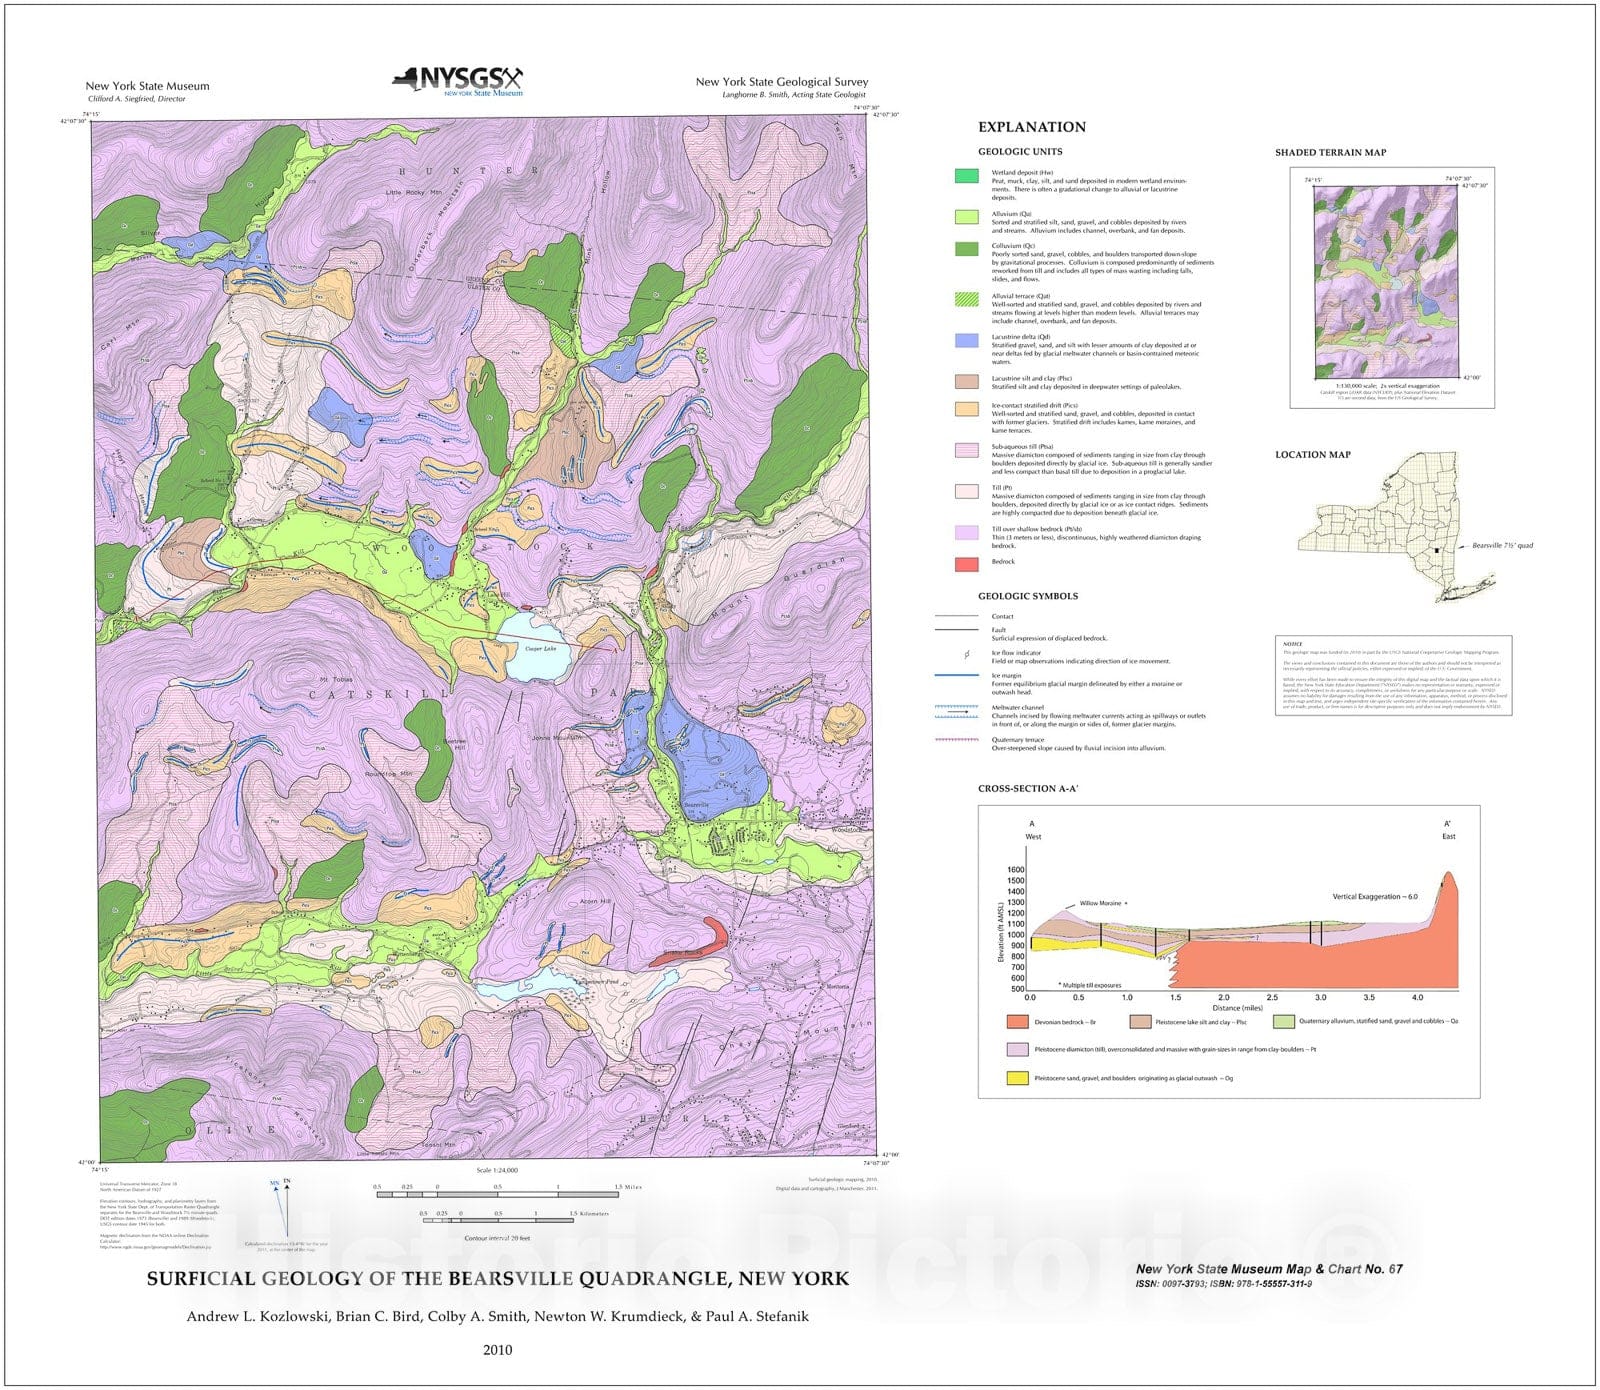Click the Sub-aqueous till striped swatch
Screen dimensions: 1600x1390
tap(966, 450)
